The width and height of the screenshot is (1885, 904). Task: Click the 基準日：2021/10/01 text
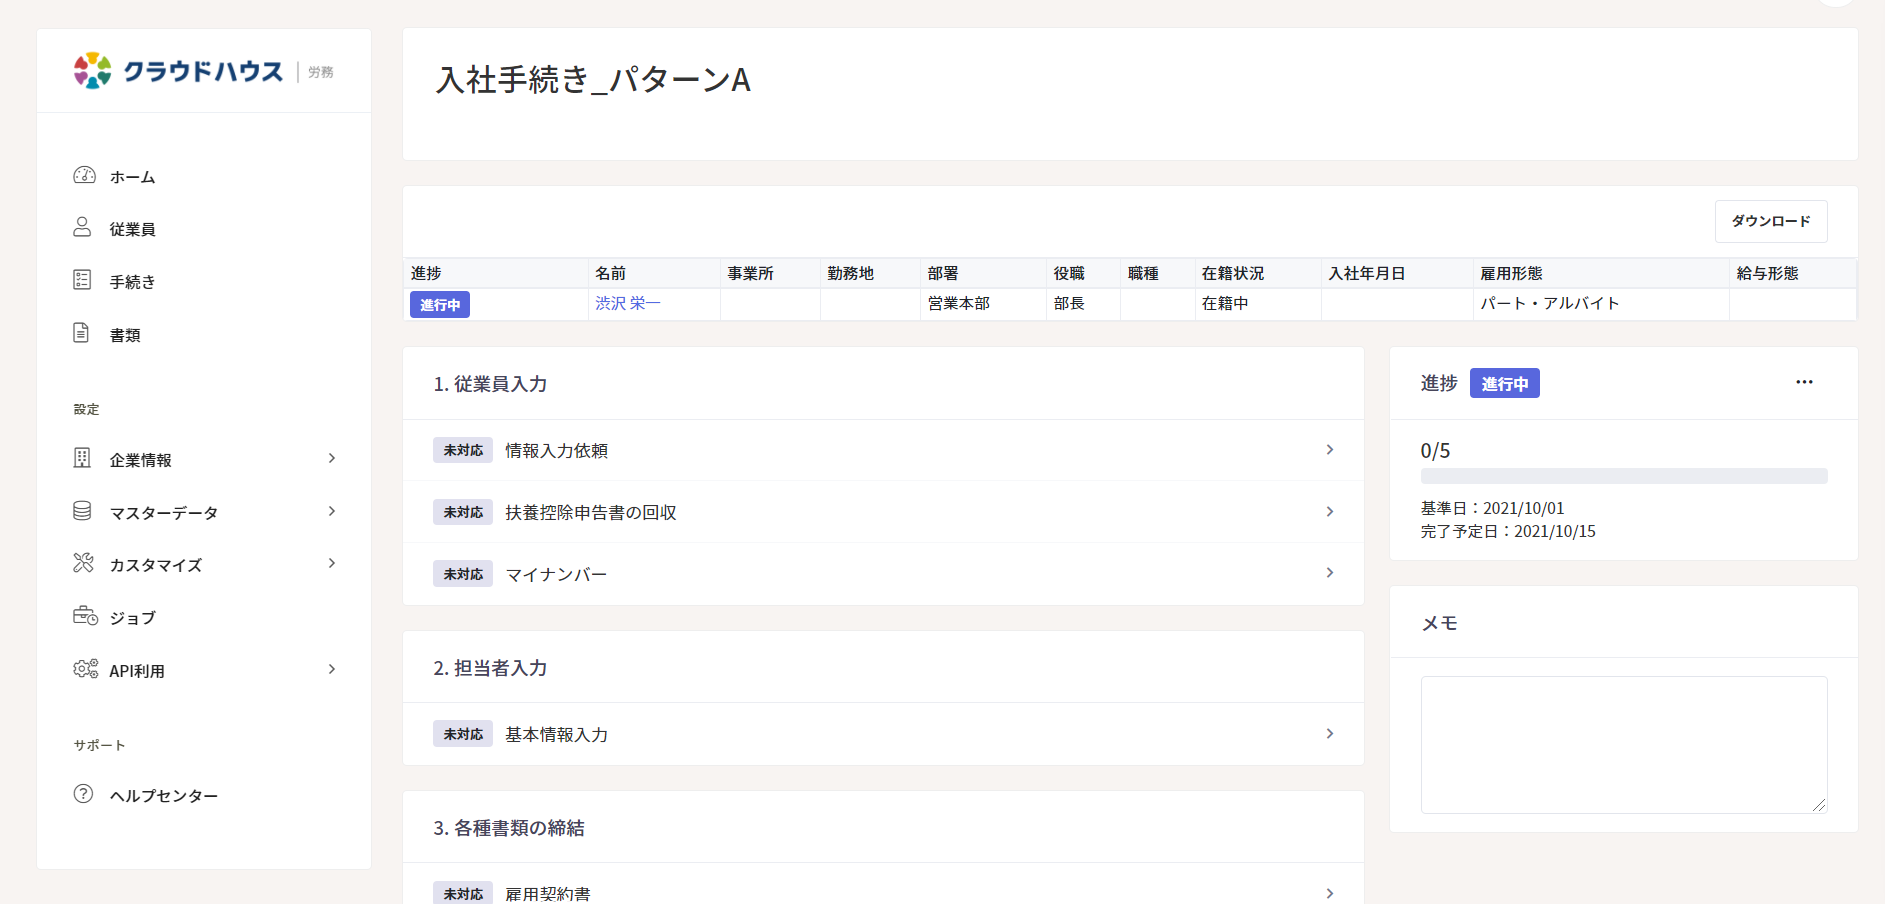[x=1492, y=508]
